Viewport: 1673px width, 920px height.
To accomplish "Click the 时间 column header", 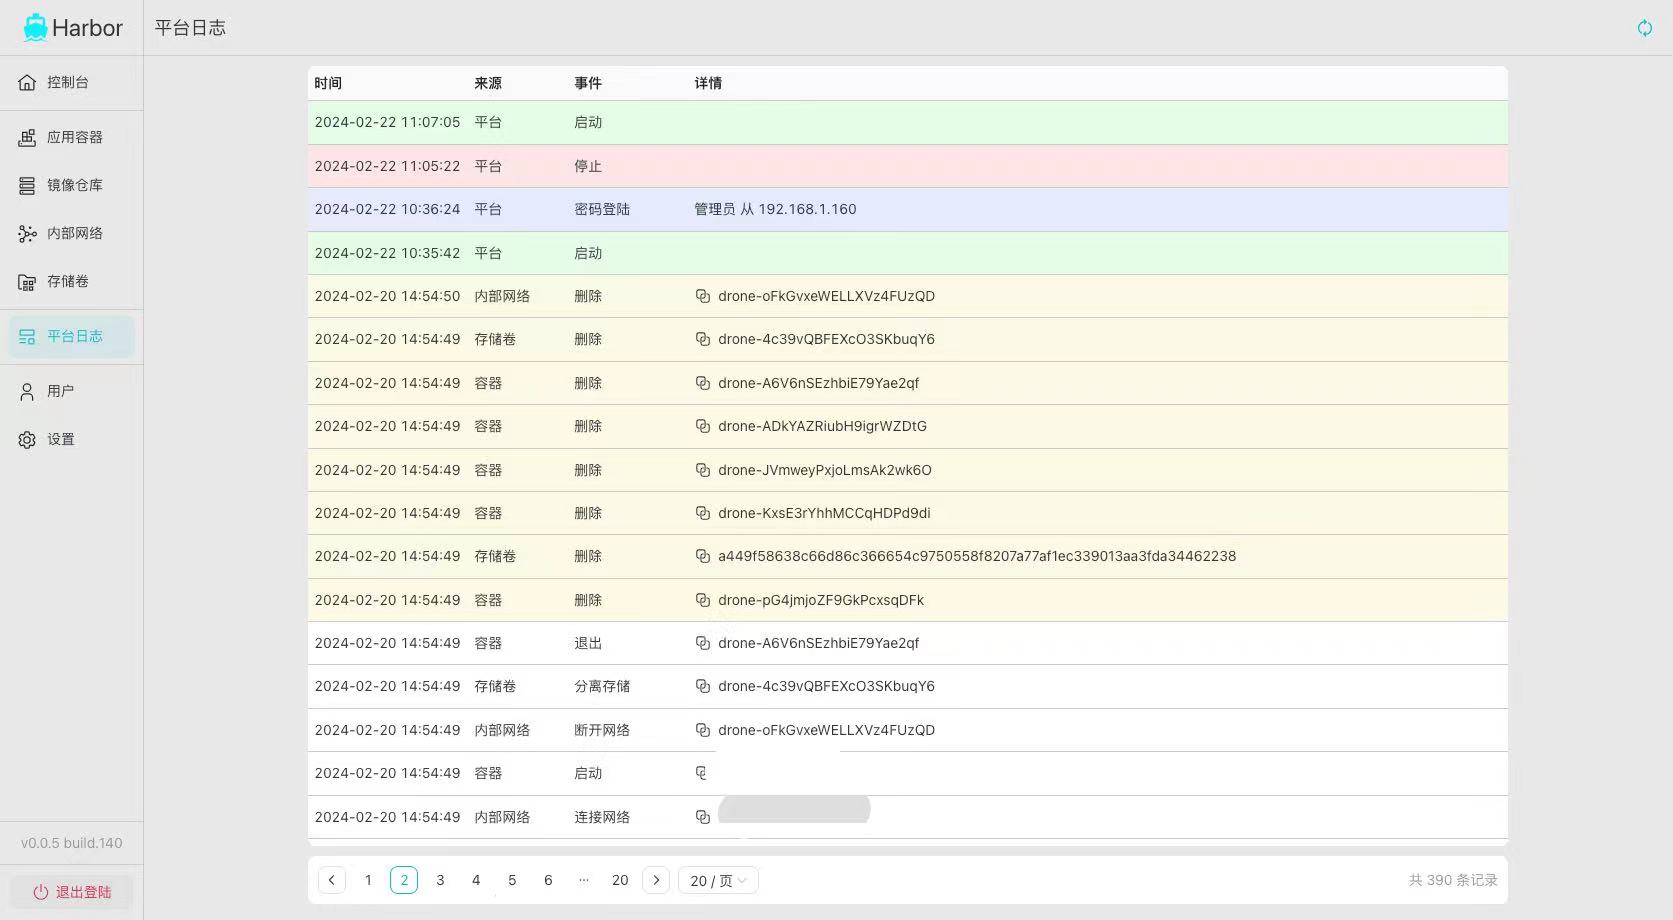I will tap(328, 83).
